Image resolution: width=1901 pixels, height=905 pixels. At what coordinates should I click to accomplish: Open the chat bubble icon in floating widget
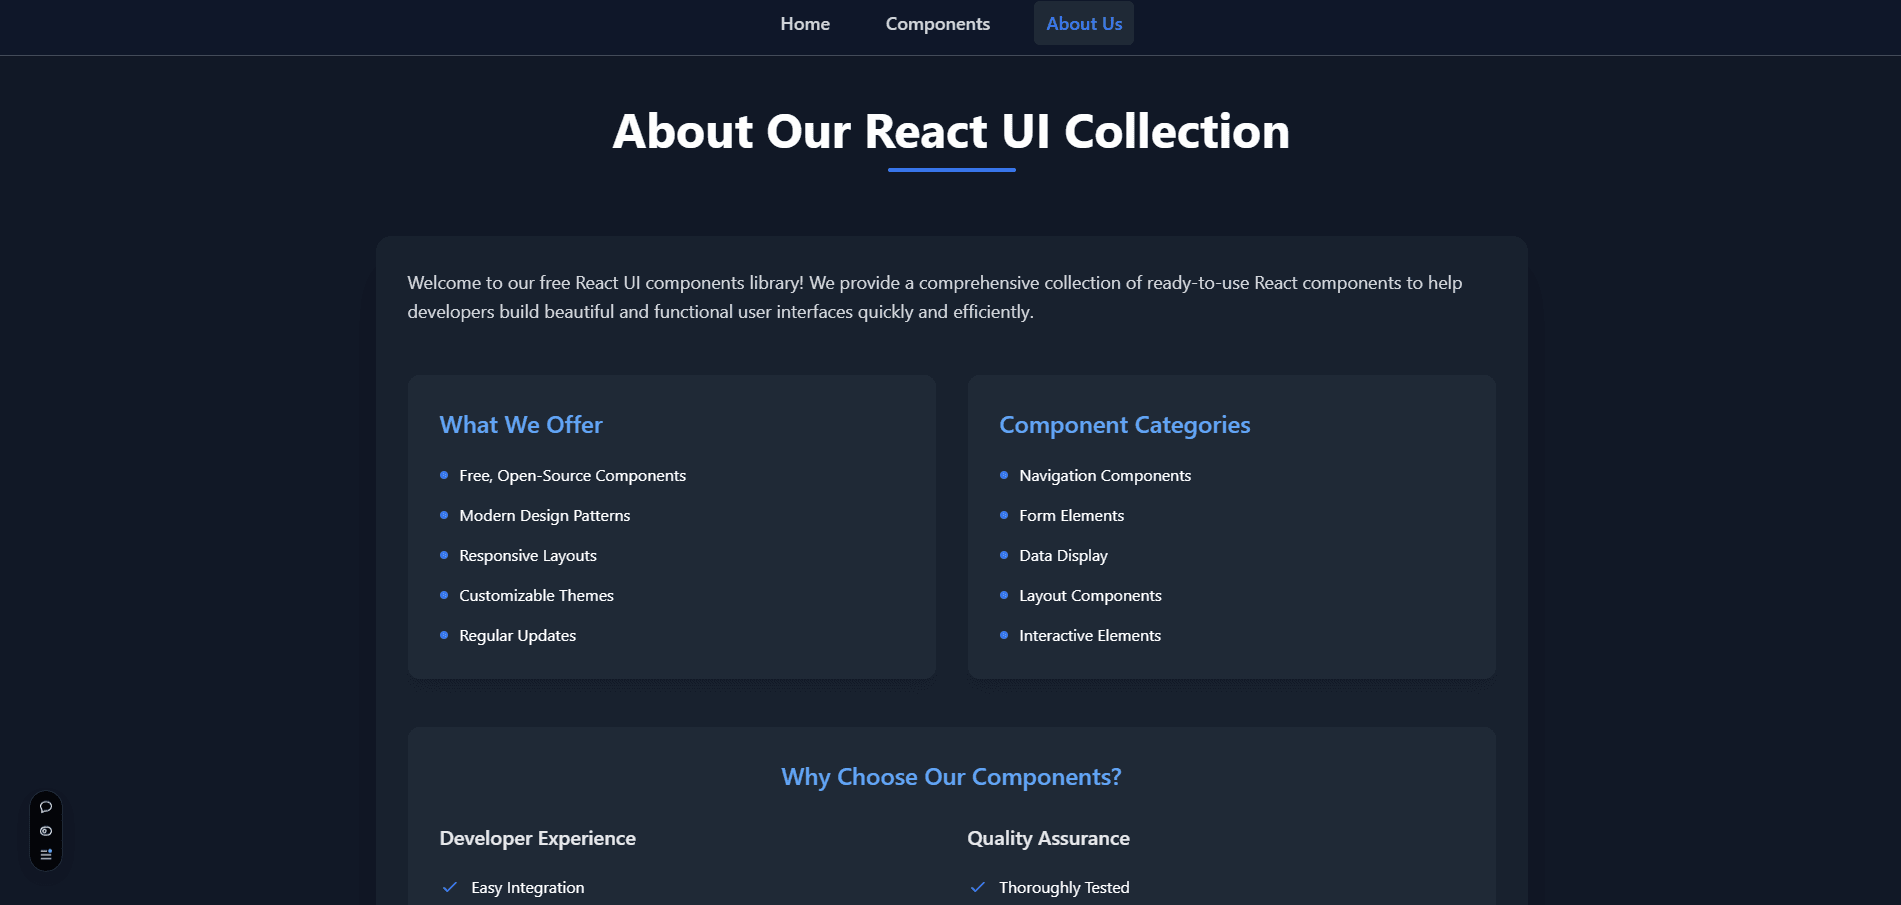coord(46,807)
